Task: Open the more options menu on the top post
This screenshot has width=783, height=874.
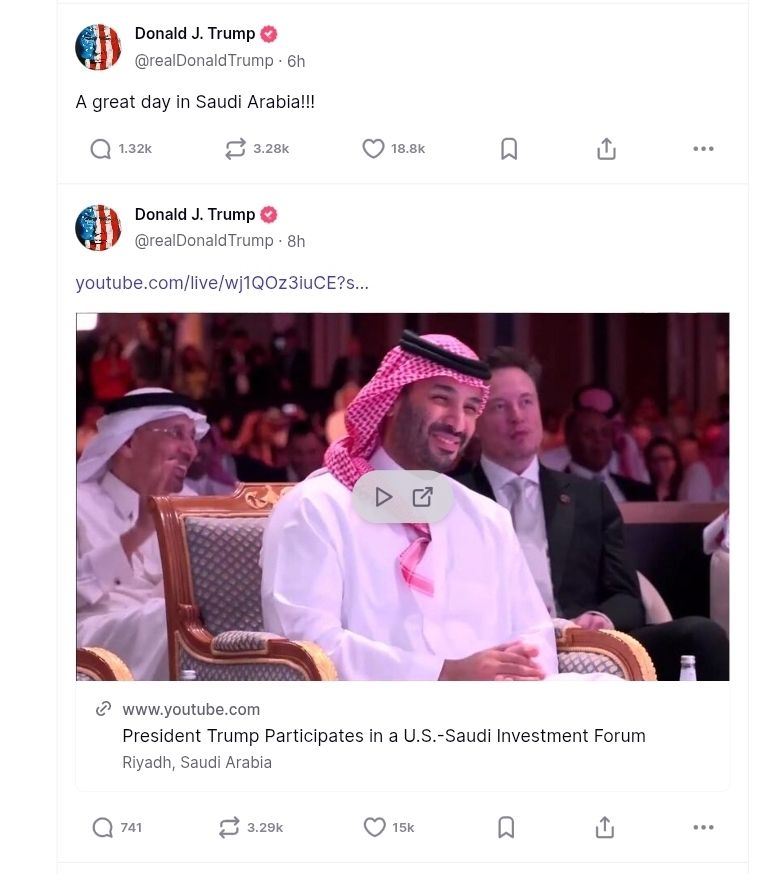Action: [x=704, y=148]
